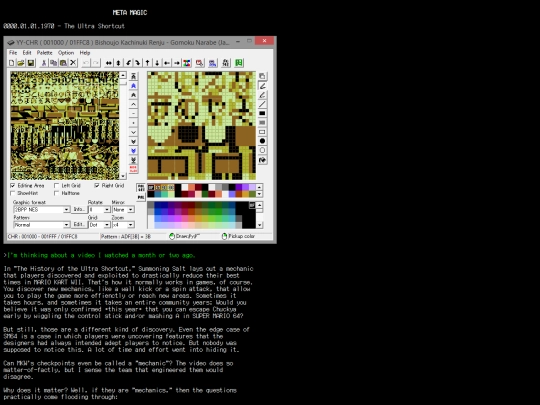Click the Undo arrow icon
Screen dimensions: 540x405
point(86,63)
